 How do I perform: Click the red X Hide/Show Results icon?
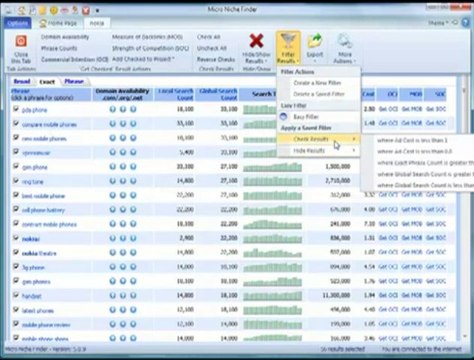[256, 41]
